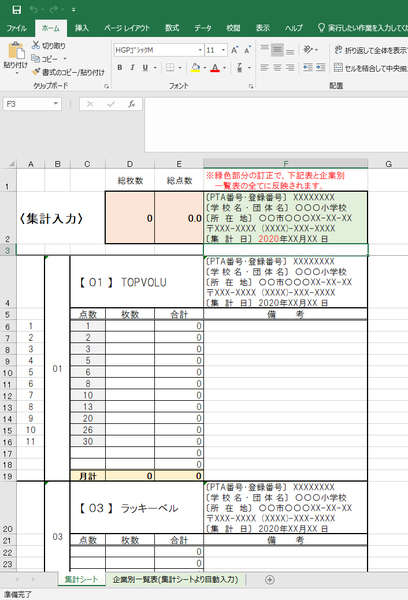Image resolution: width=408 pixels, height=600 pixels.
Task: Add a new sheet with plus button
Action: click(x=270, y=580)
